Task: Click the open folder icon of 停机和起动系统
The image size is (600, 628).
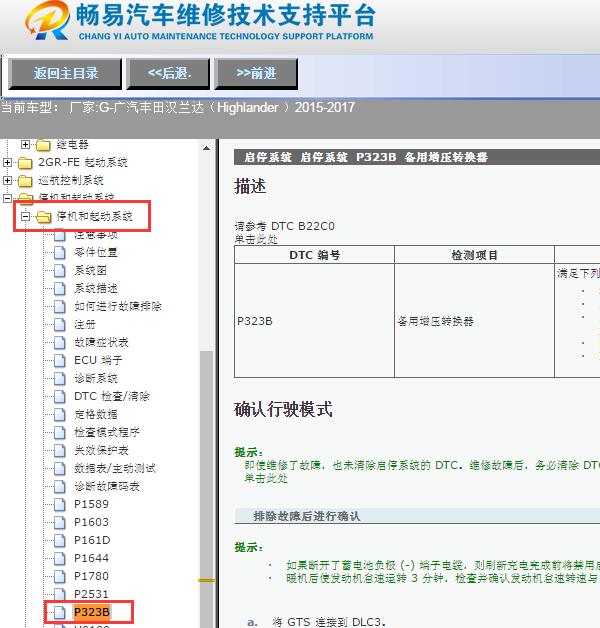Action: point(43,217)
